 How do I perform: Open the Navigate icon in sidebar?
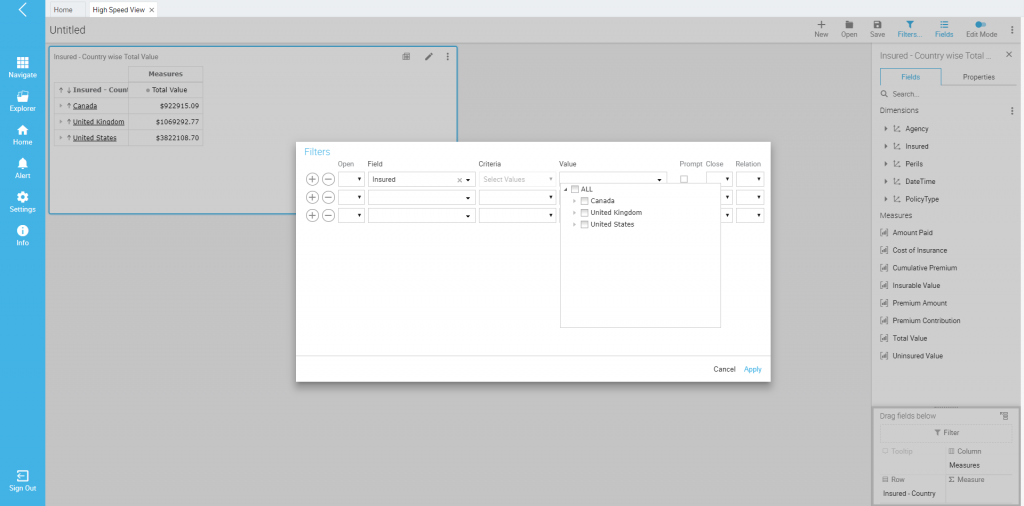click(x=22, y=63)
